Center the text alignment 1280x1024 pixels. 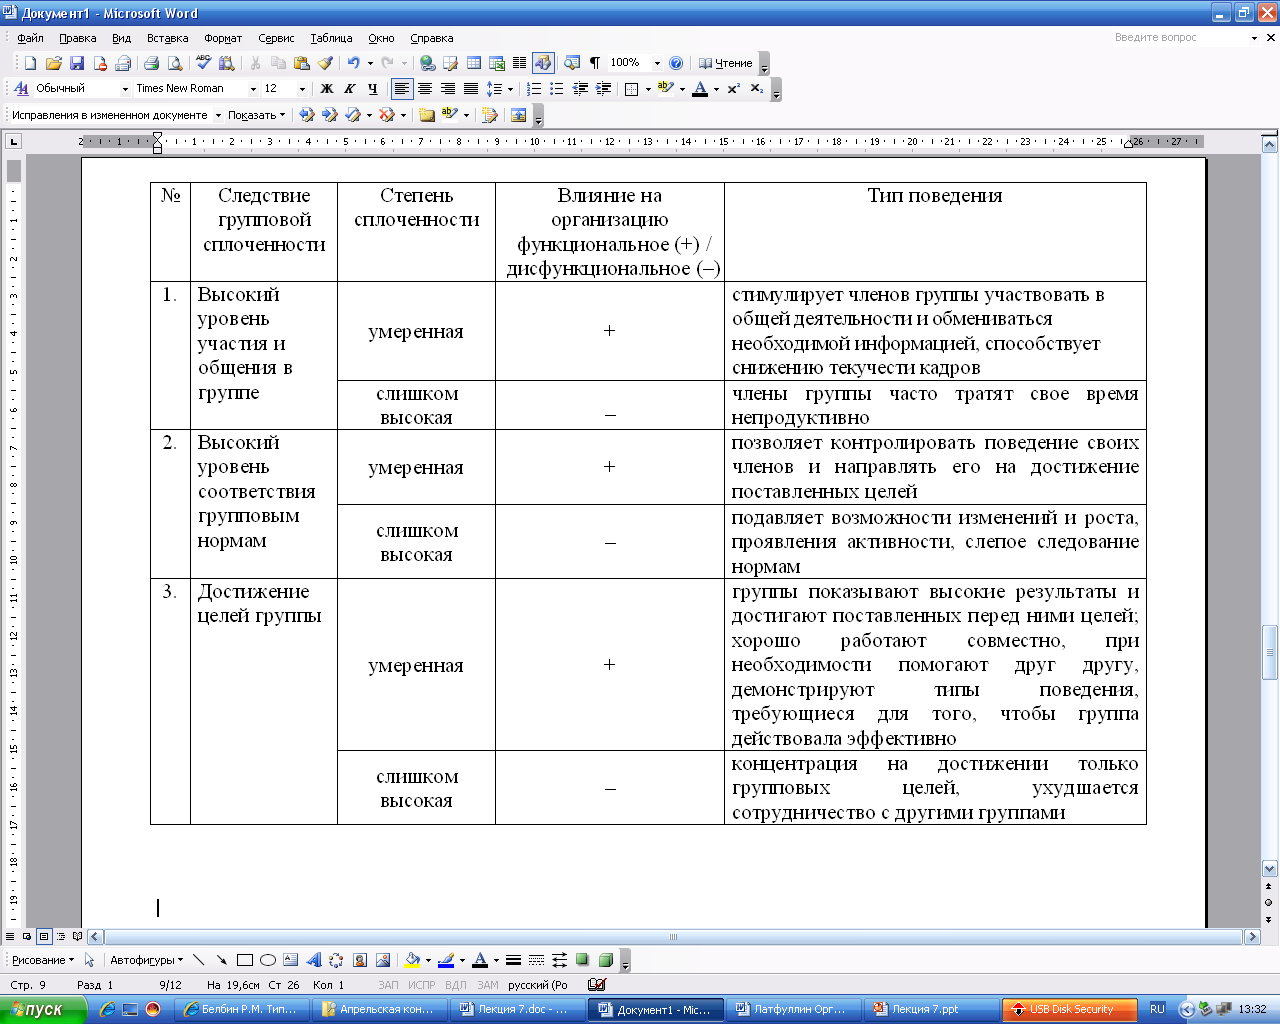point(425,89)
